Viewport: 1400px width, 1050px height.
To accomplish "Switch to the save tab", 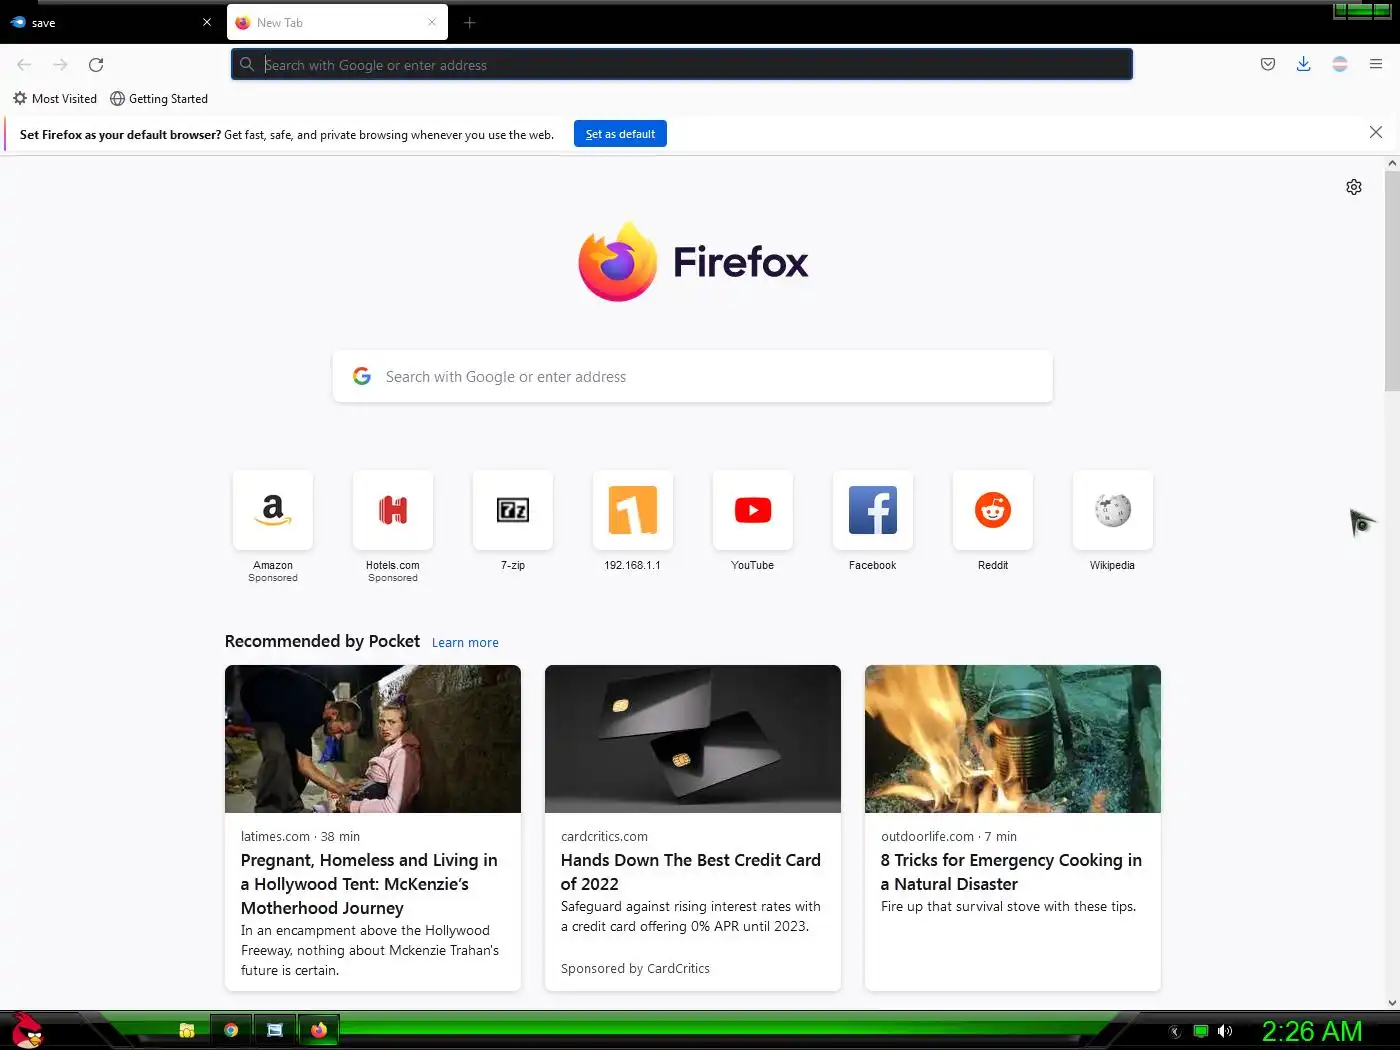I will (x=110, y=22).
